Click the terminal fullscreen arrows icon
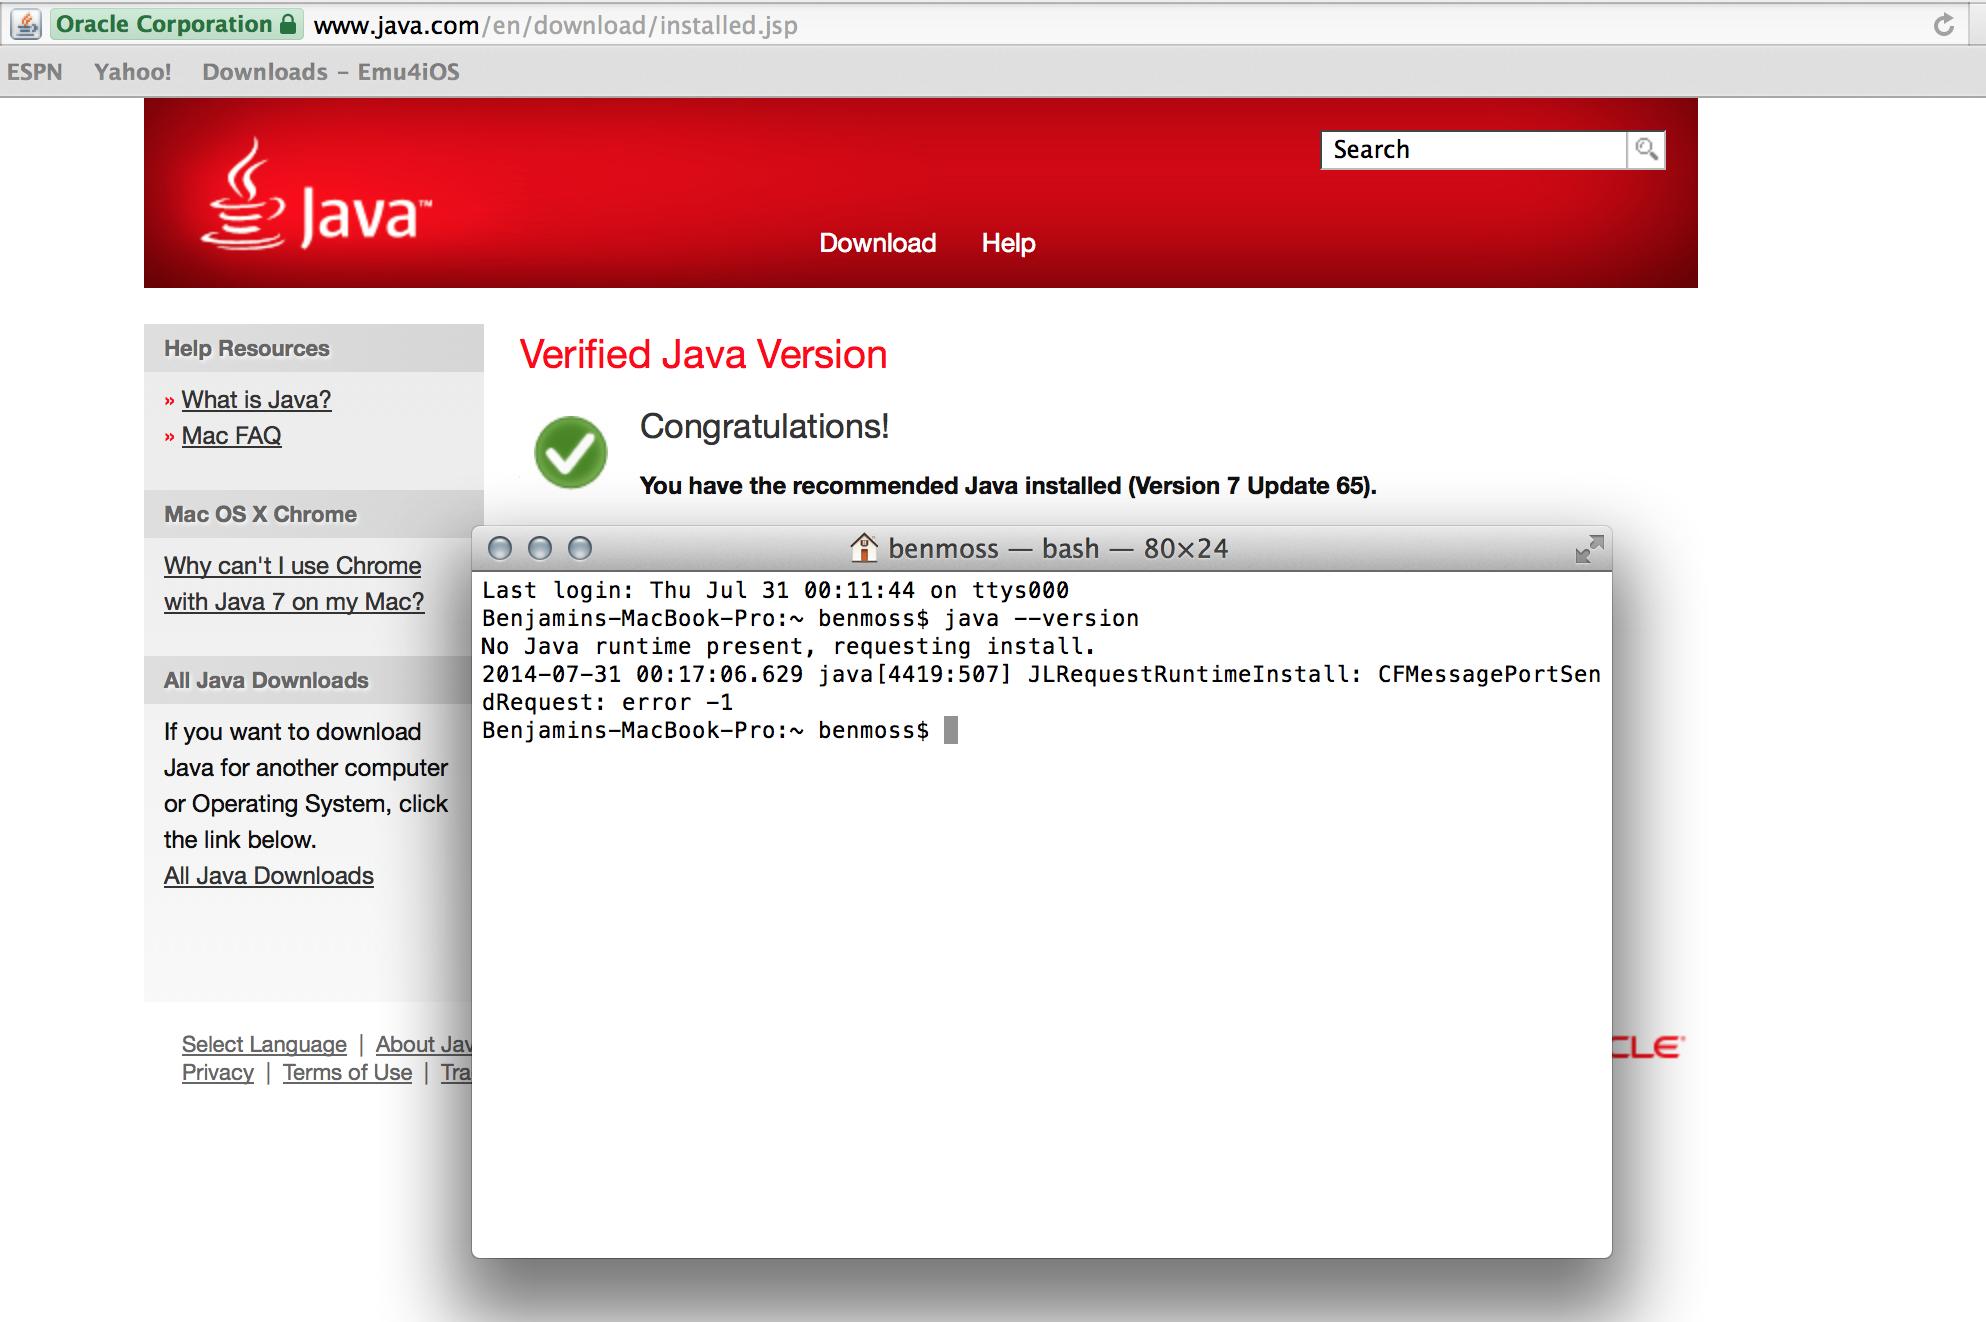Screen dimensions: 1986x1322 point(1589,548)
